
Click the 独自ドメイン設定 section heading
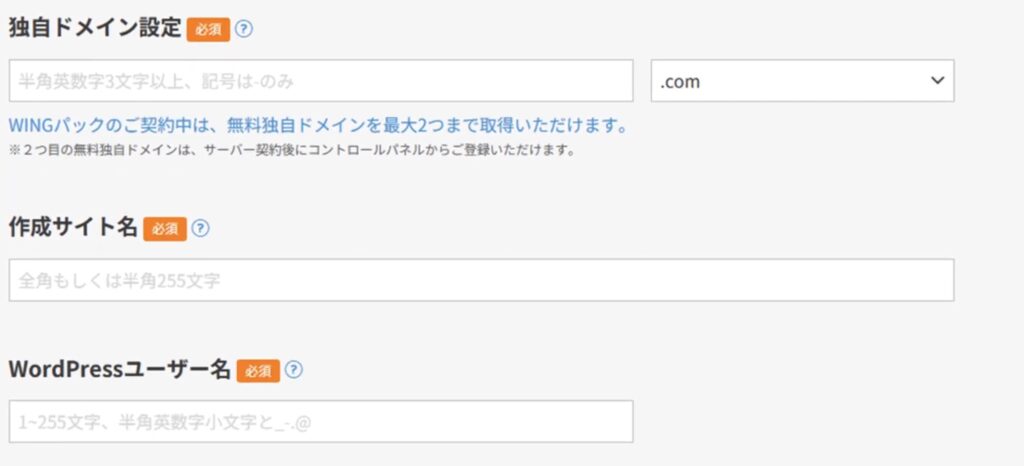click(94, 28)
